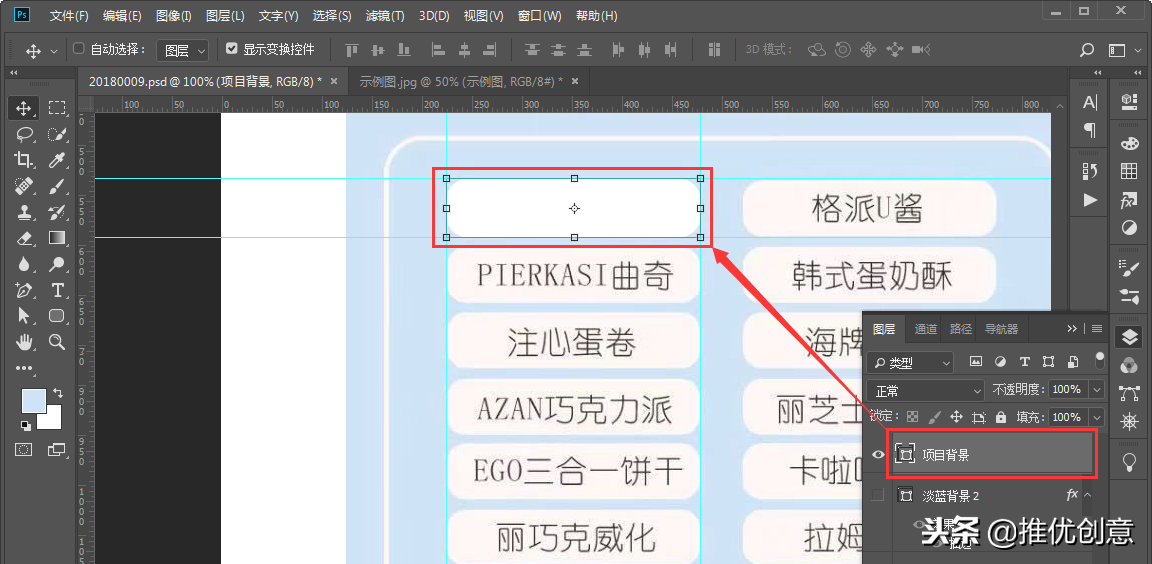Select the History Brush tool
This screenshot has width=1152, height=564.
(57, 212)
